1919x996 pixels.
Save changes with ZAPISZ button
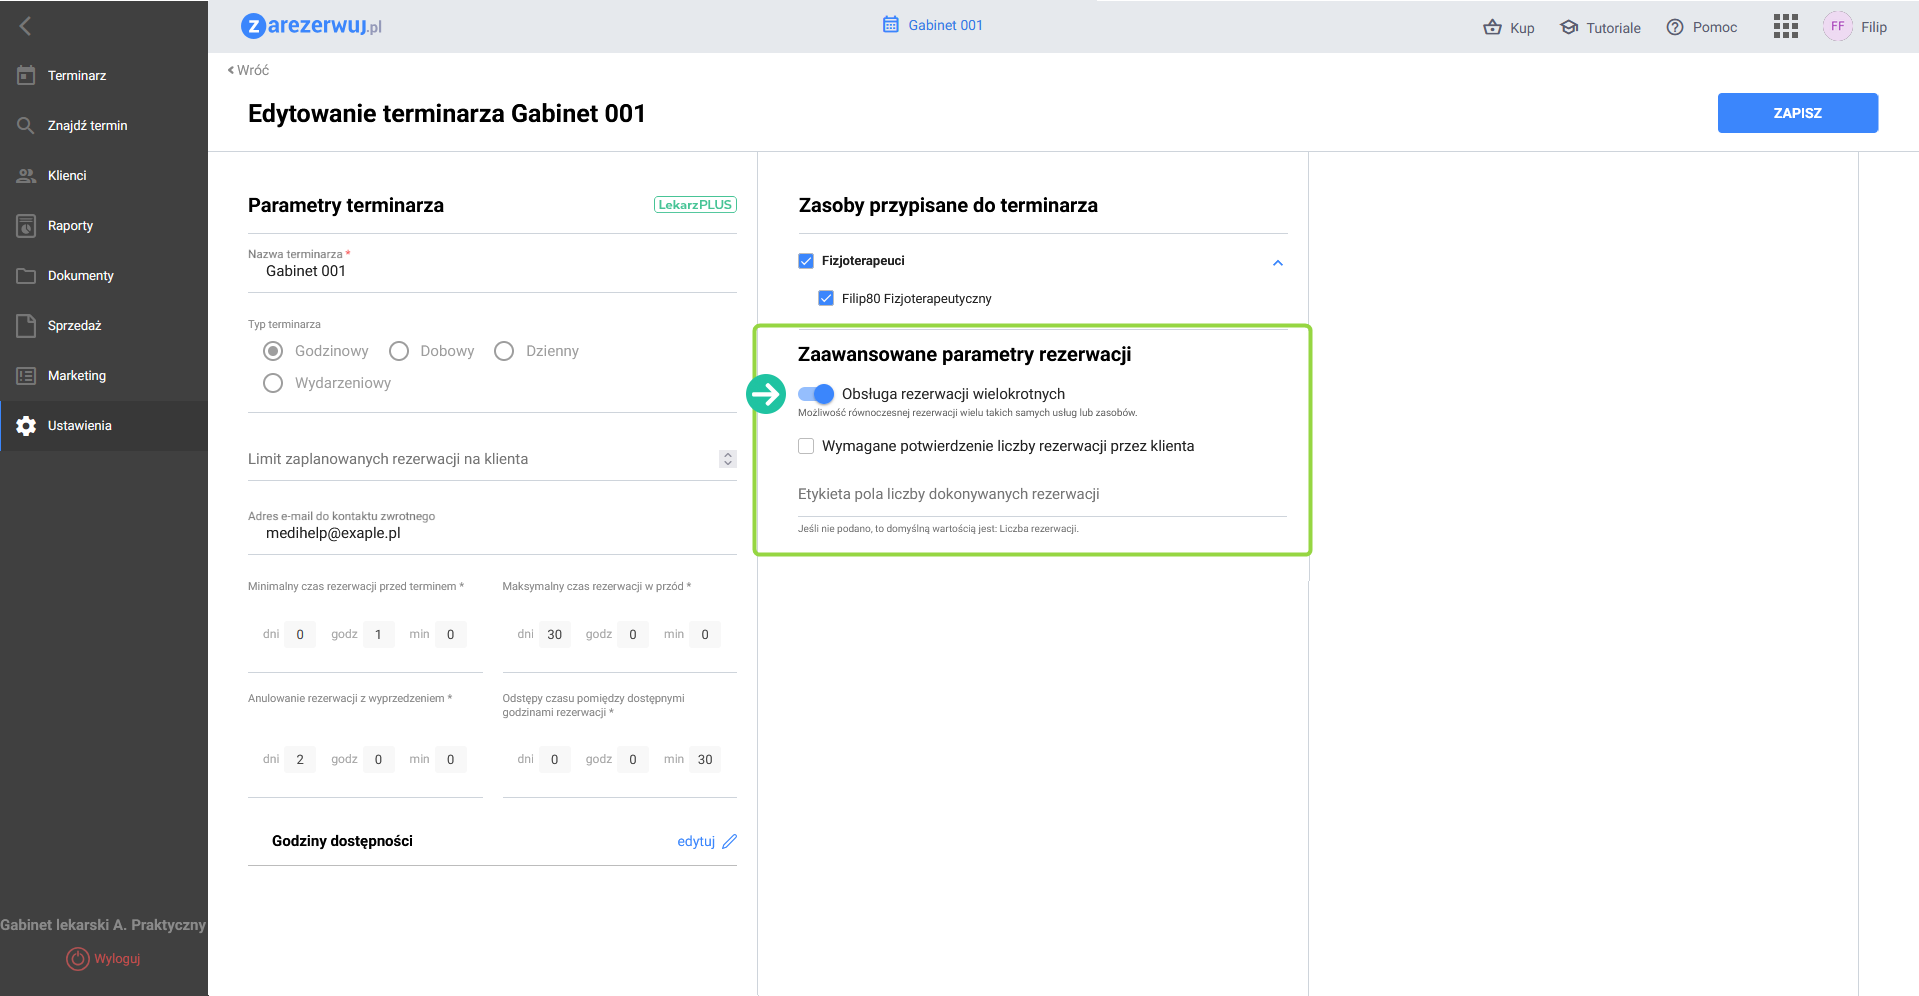tap(1797, 113)
